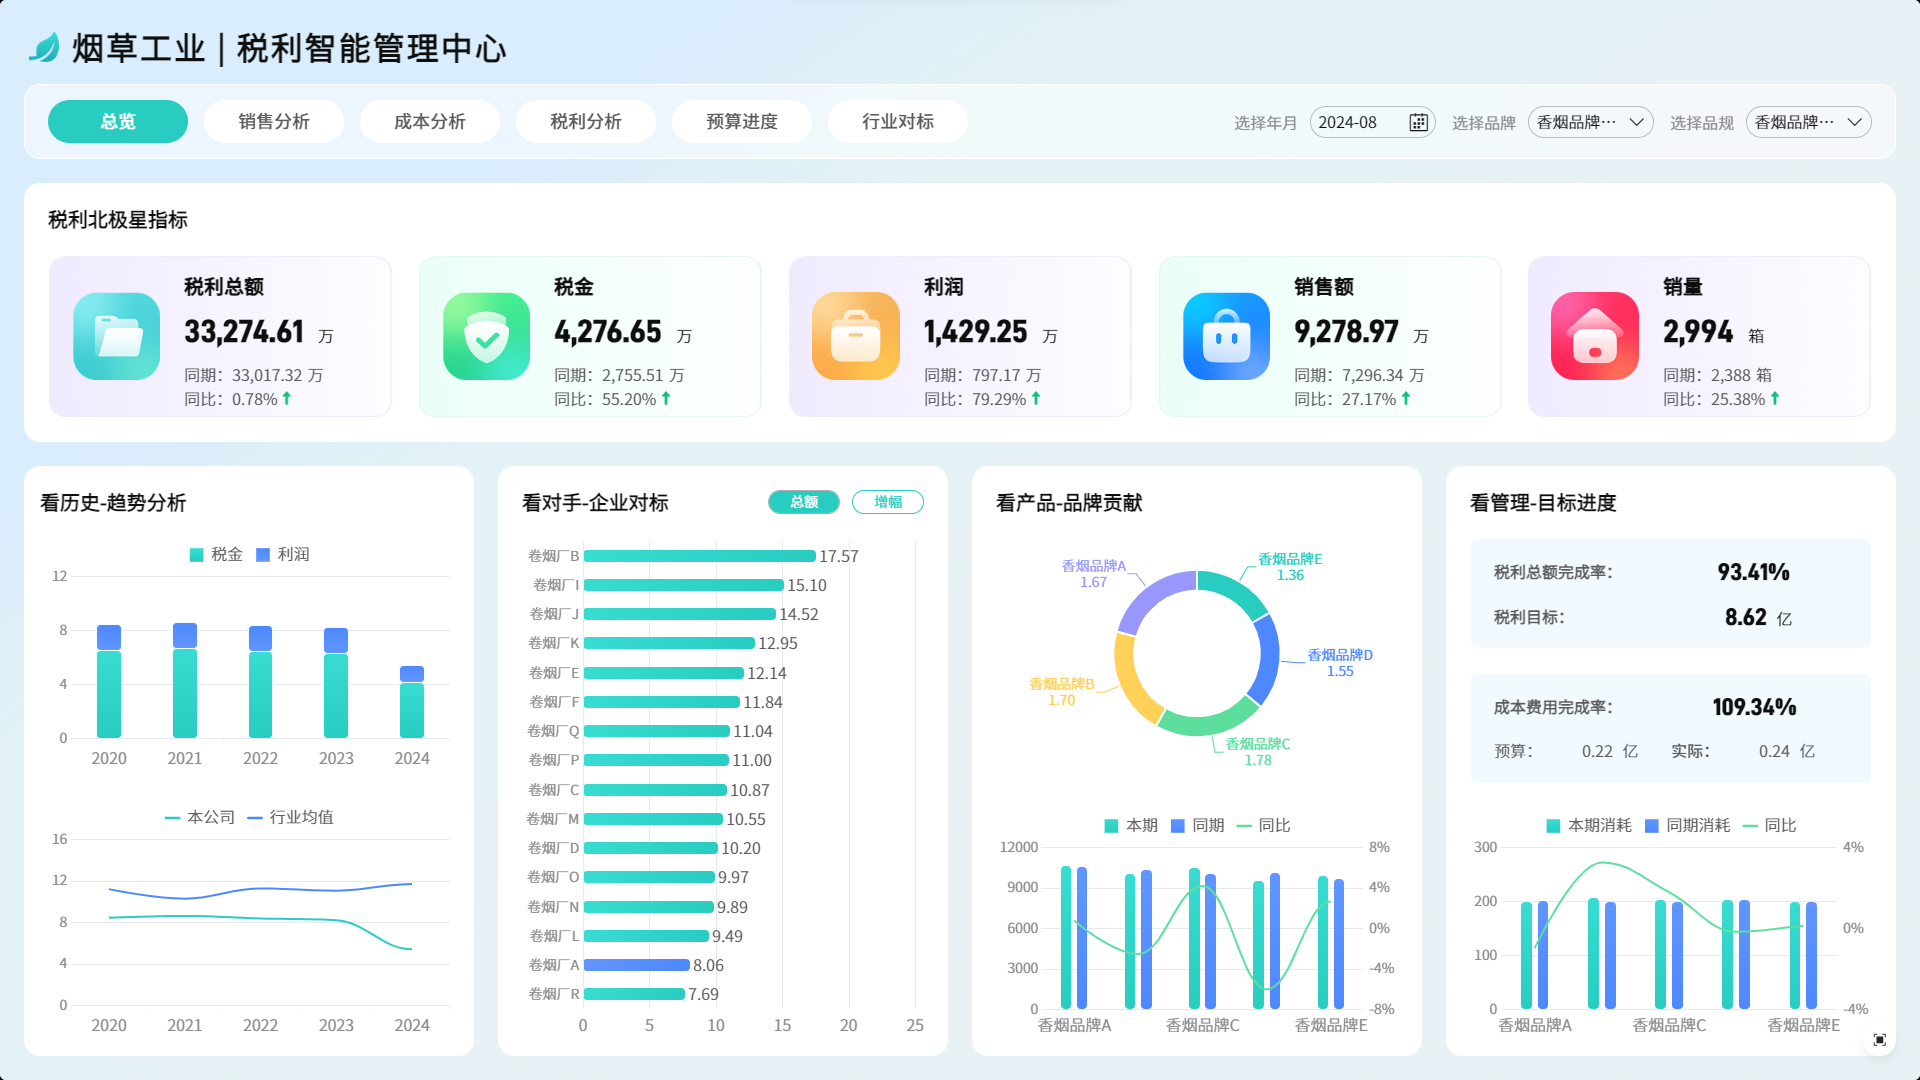Open the 税利分析 tab
1920x1080 pixels.
[x=586, y=121]
